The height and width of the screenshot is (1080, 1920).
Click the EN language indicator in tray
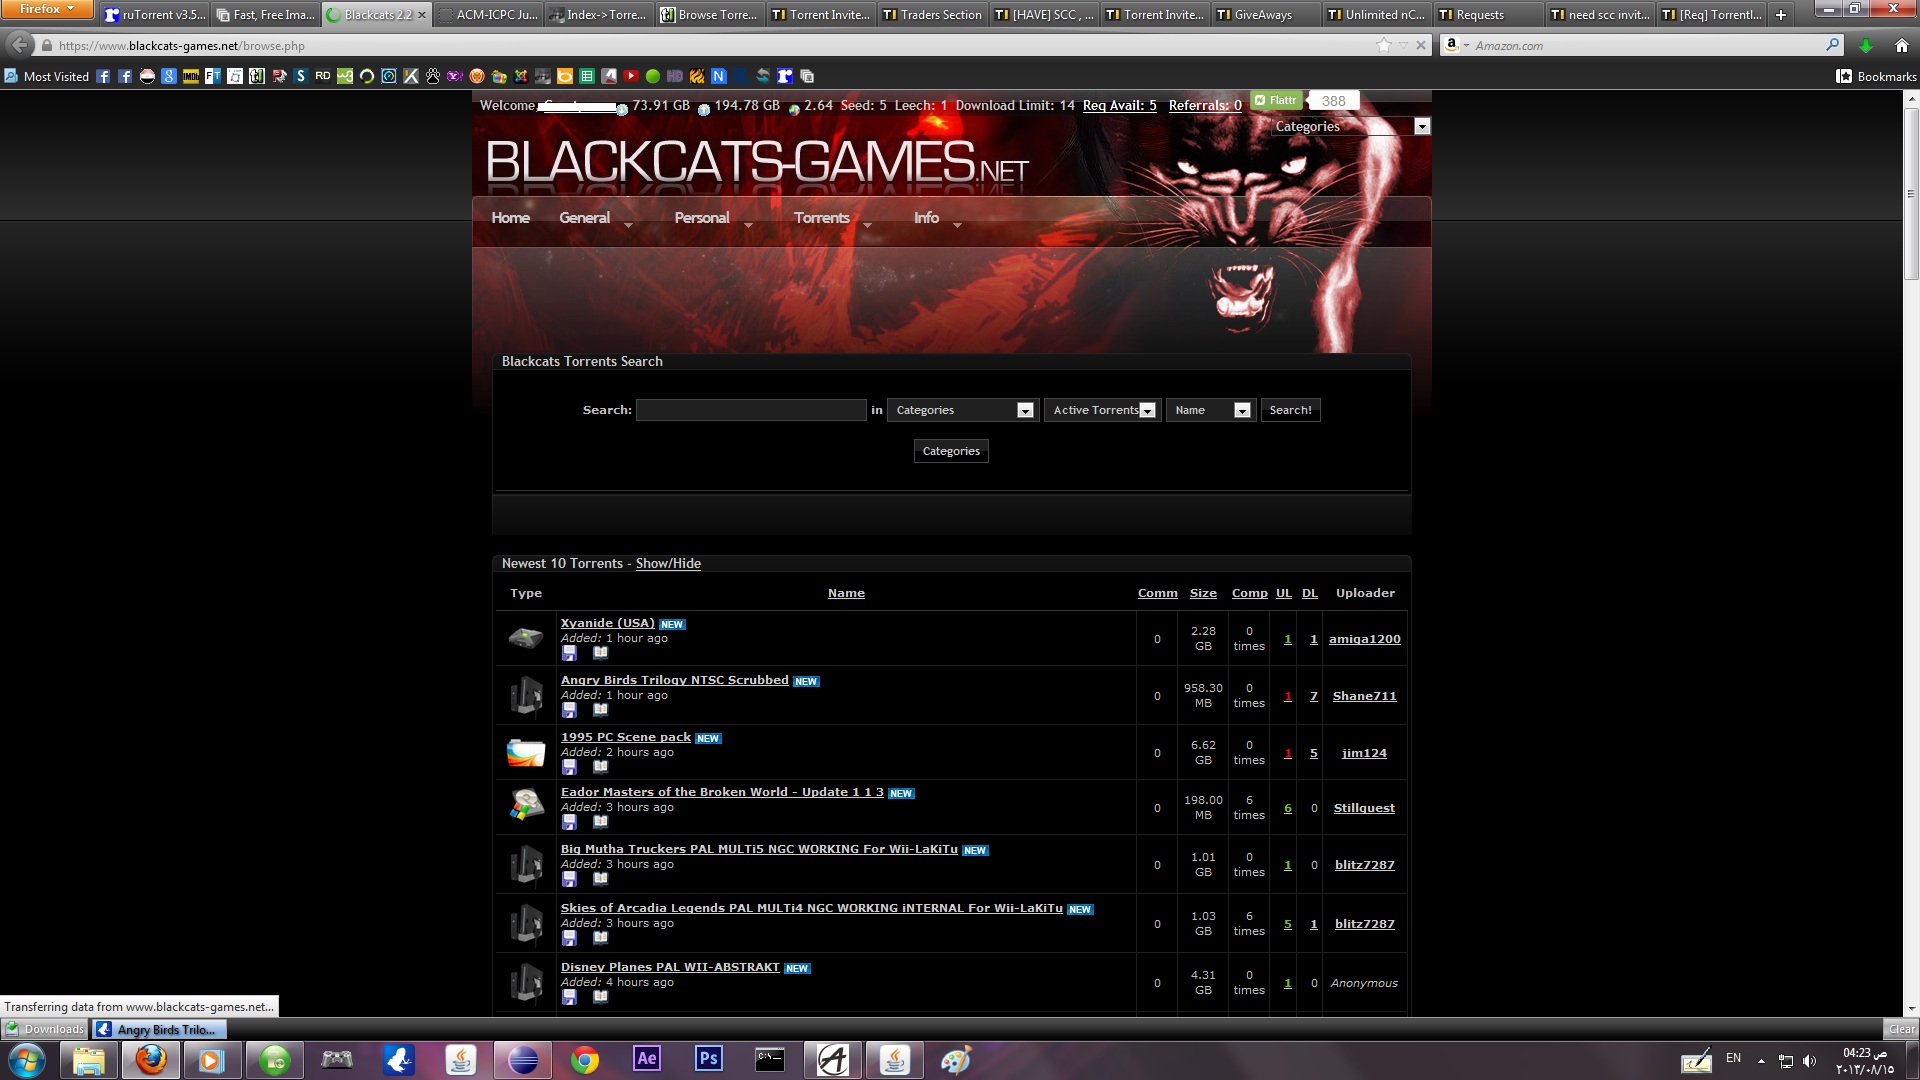tap(1733, 1059)
